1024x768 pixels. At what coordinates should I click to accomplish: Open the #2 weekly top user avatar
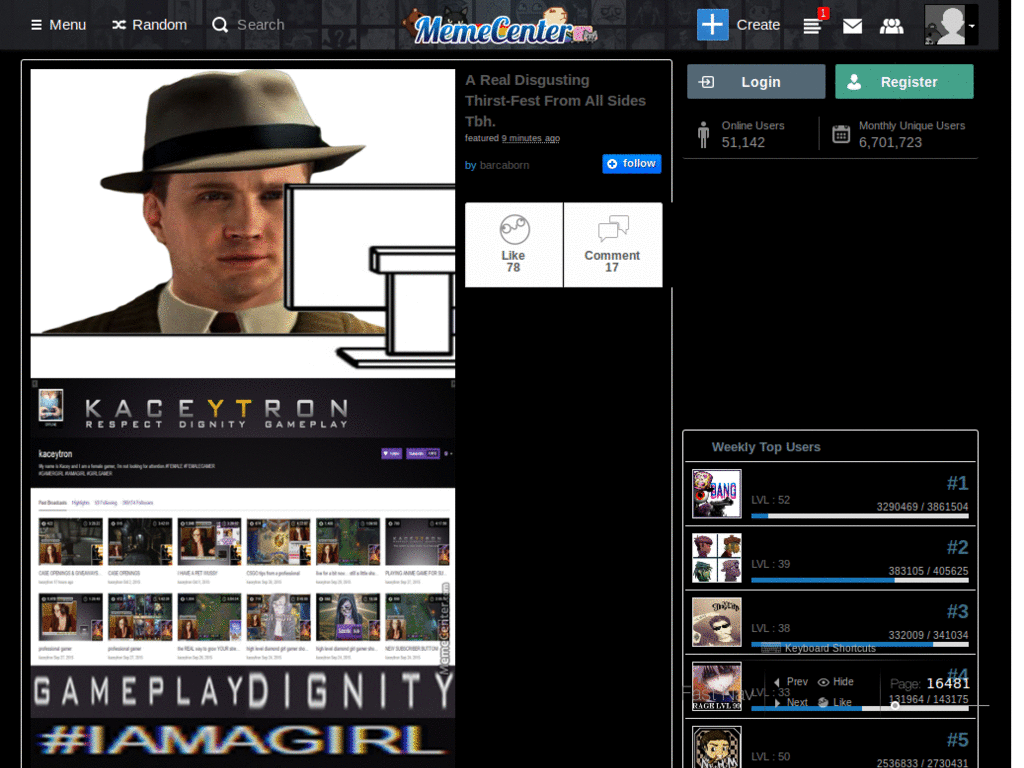716,558
